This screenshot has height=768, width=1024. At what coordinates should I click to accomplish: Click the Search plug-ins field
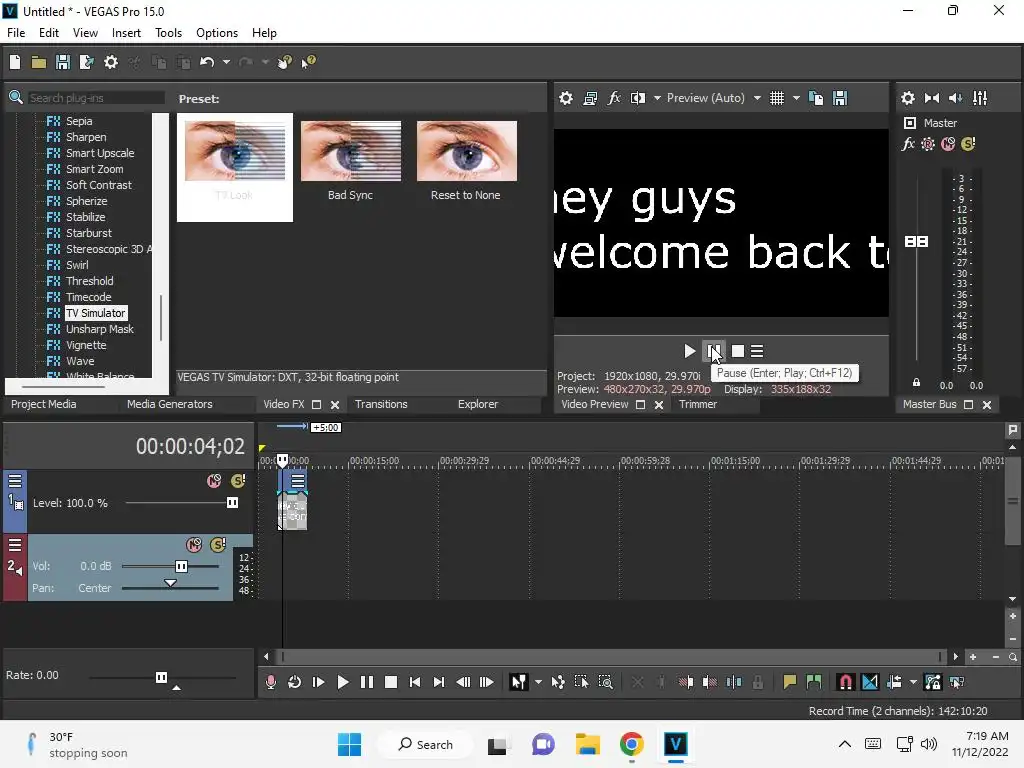[x=96, y=98]
